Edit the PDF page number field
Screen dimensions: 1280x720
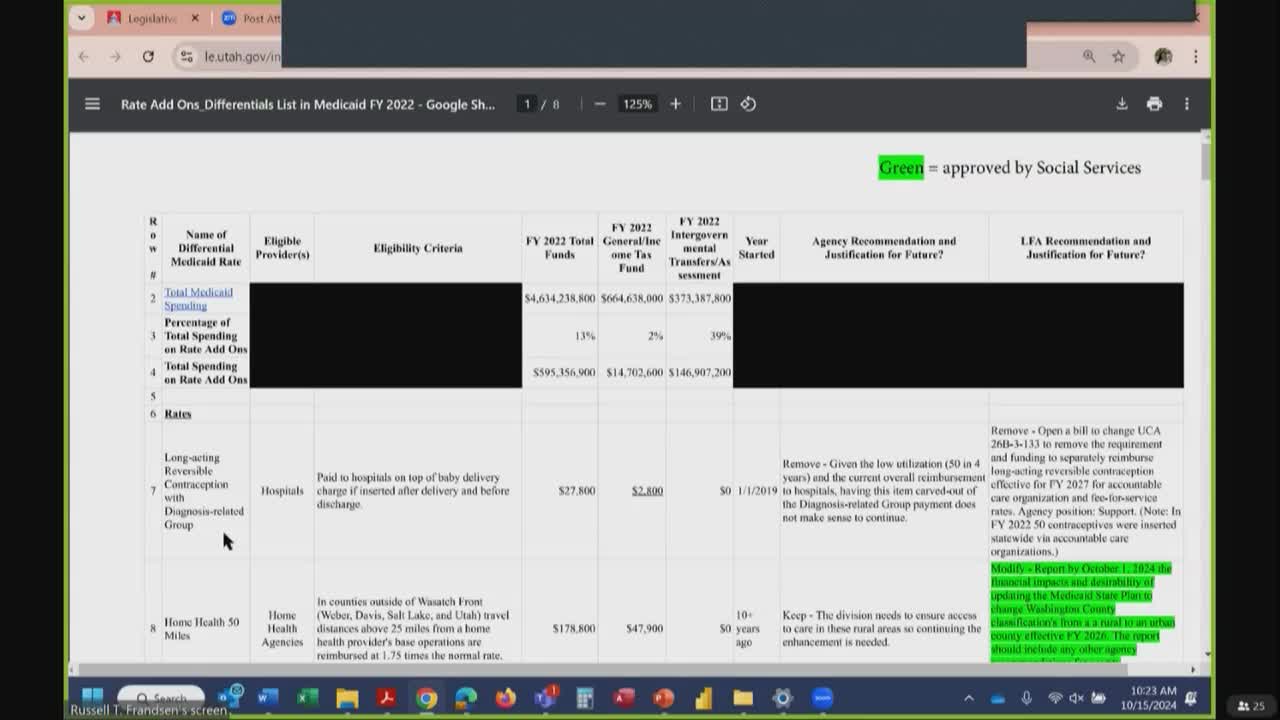(x=527, y=104)
